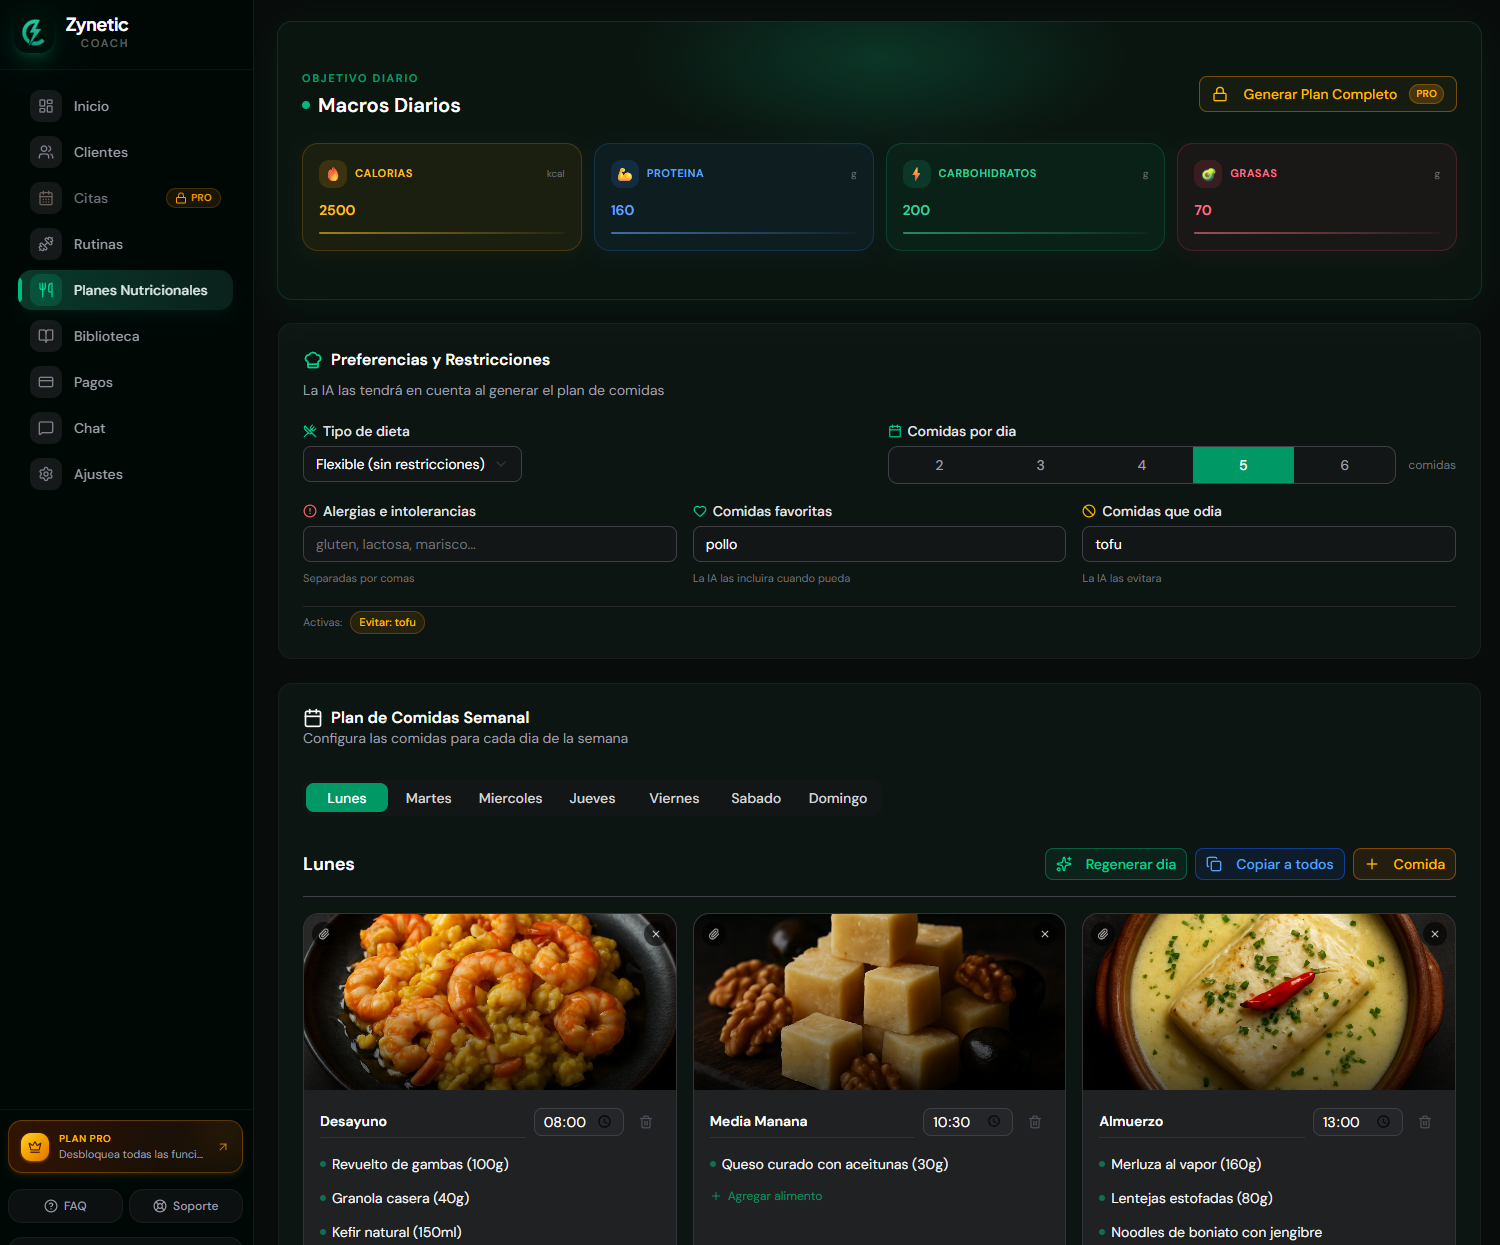Click the cheese cubes Media Manana photo
The height and width of the screenshot is (1245, 1500).
879,1002
